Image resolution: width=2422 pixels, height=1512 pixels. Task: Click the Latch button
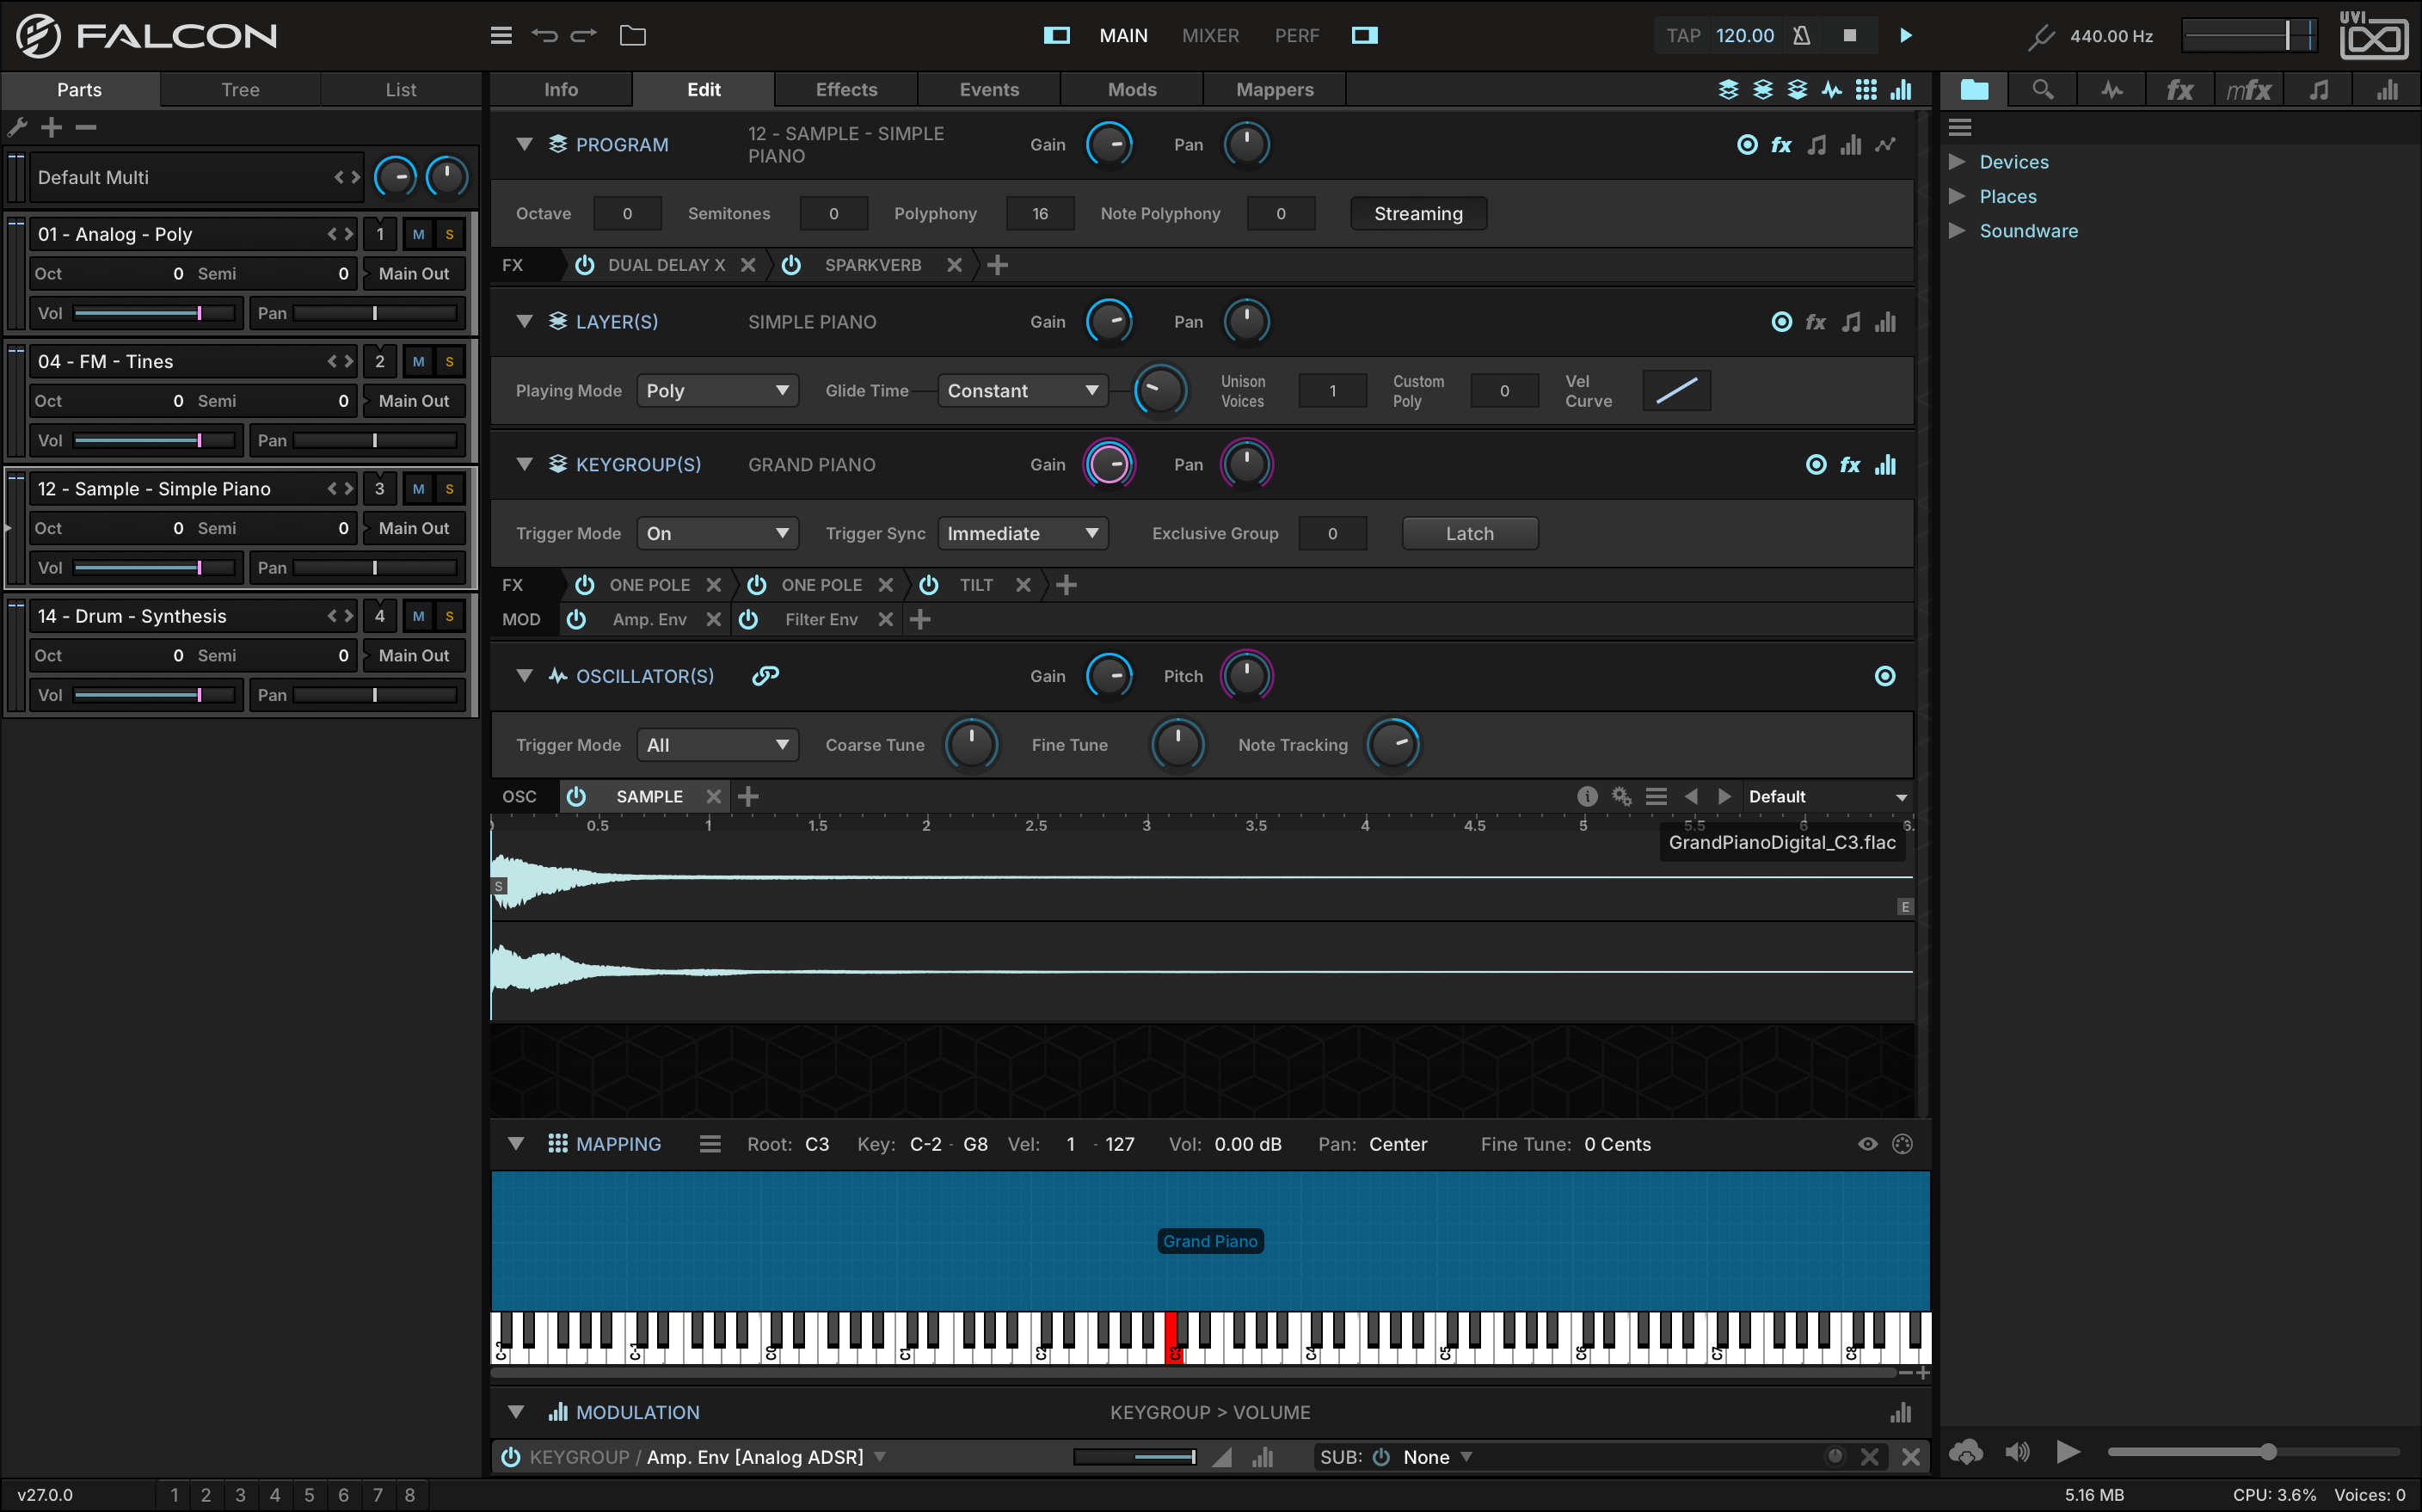tap(1470, 534)
